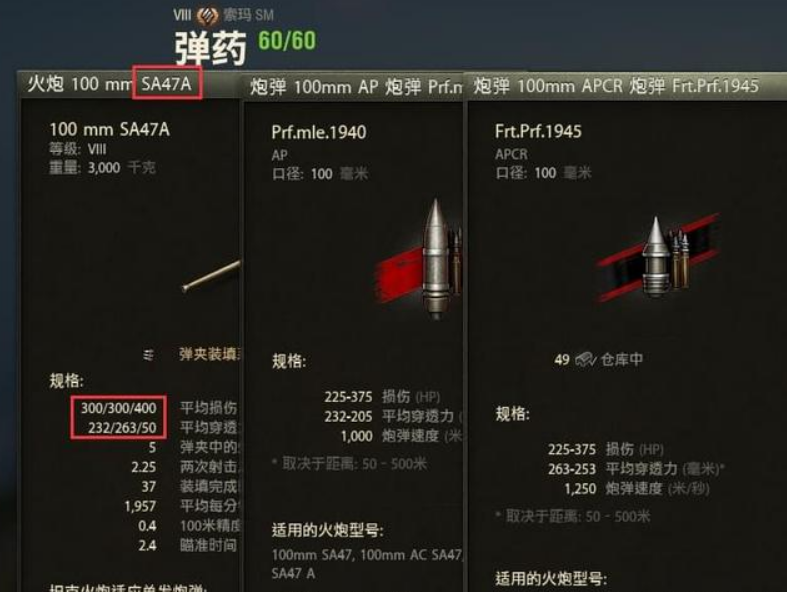Click the warehouse stock icon next to 49
The image size is (787, 592).
585,360
